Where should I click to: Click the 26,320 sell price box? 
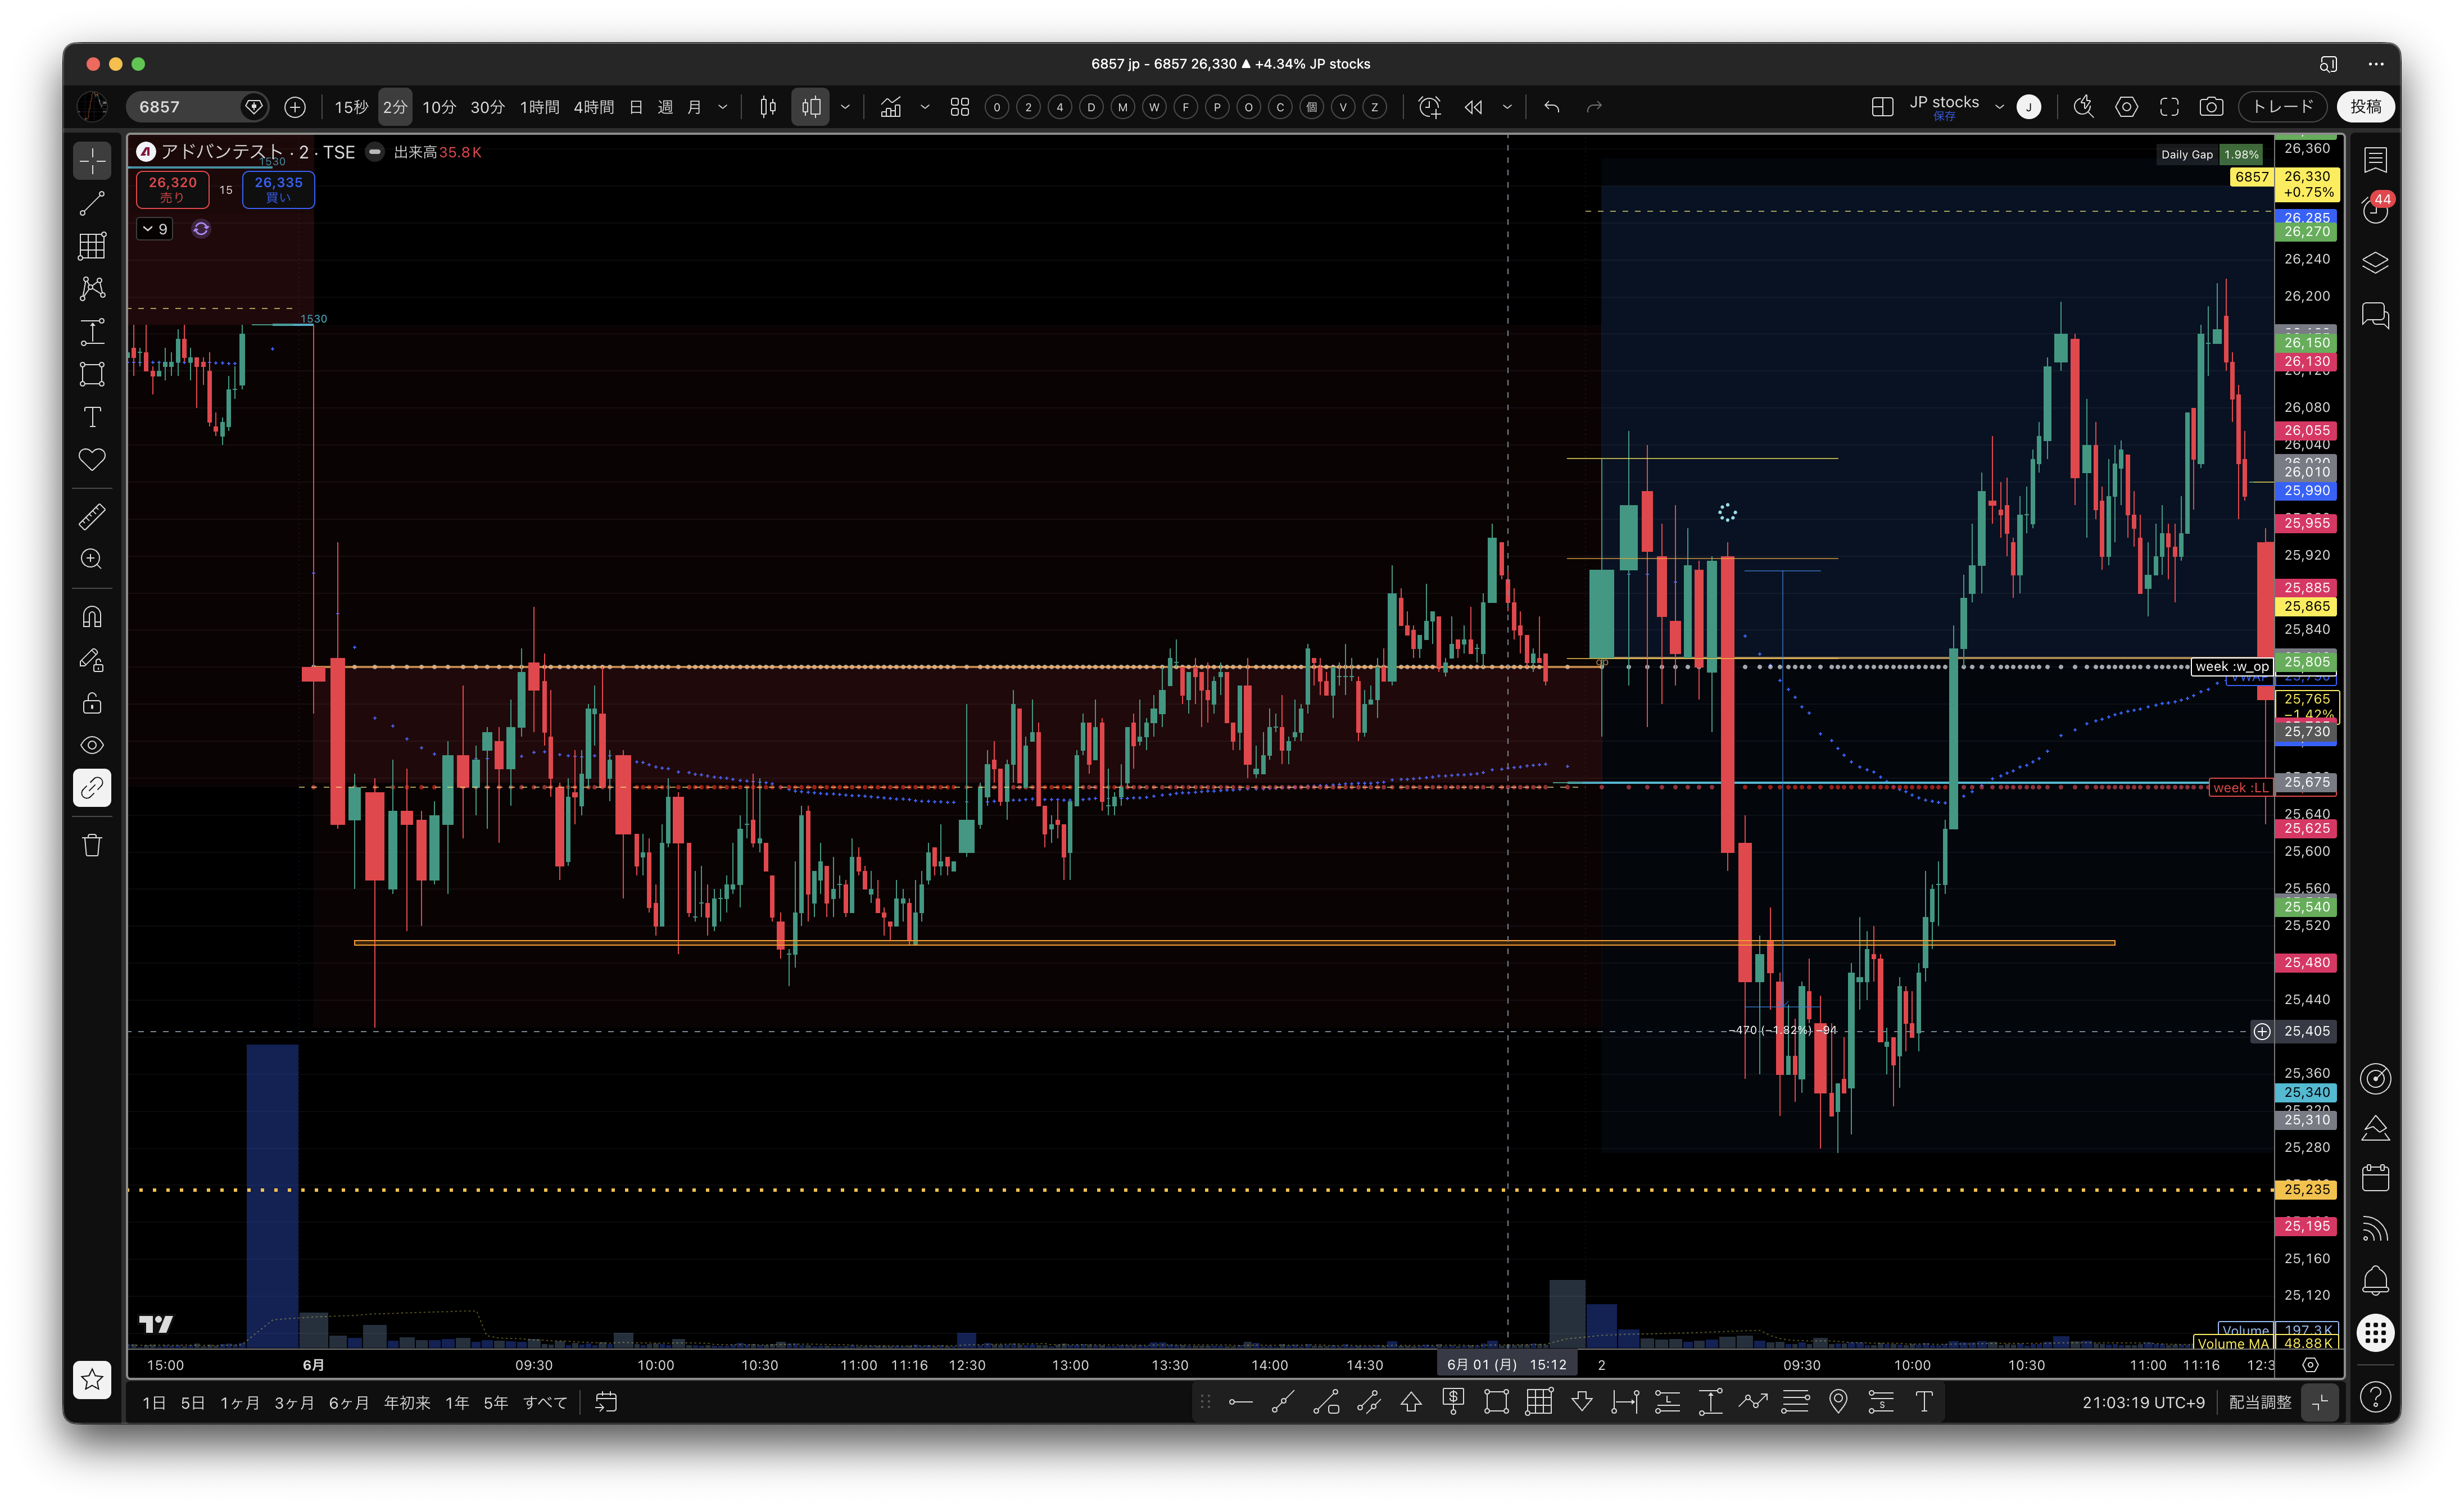point(173,189)
